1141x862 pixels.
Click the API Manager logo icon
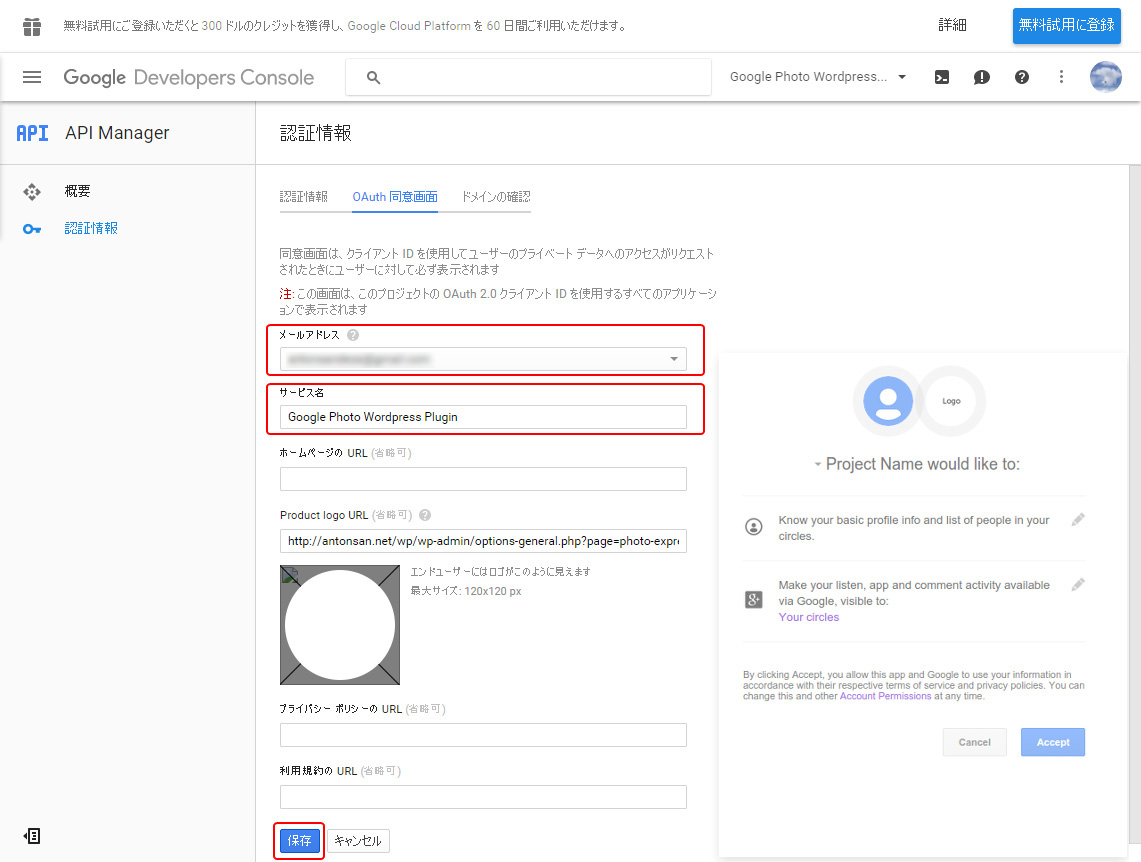pyautogui.click(x=32, y=133)
